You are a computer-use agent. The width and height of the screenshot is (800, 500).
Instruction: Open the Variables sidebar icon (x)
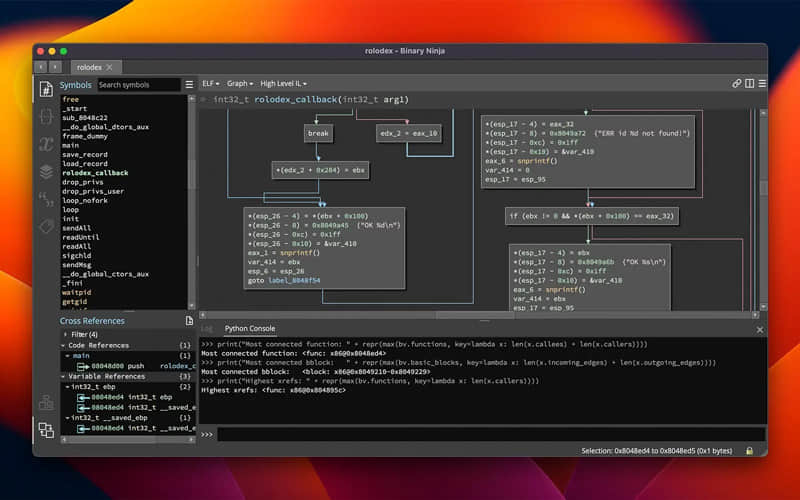[46, 144]
